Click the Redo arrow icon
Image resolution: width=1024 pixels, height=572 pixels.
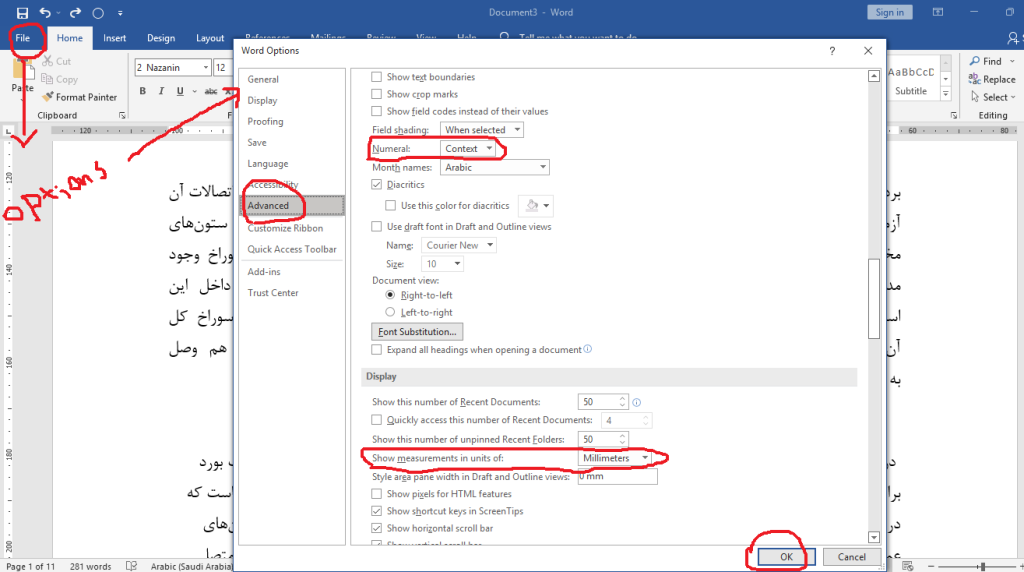(x=76, y=13)
